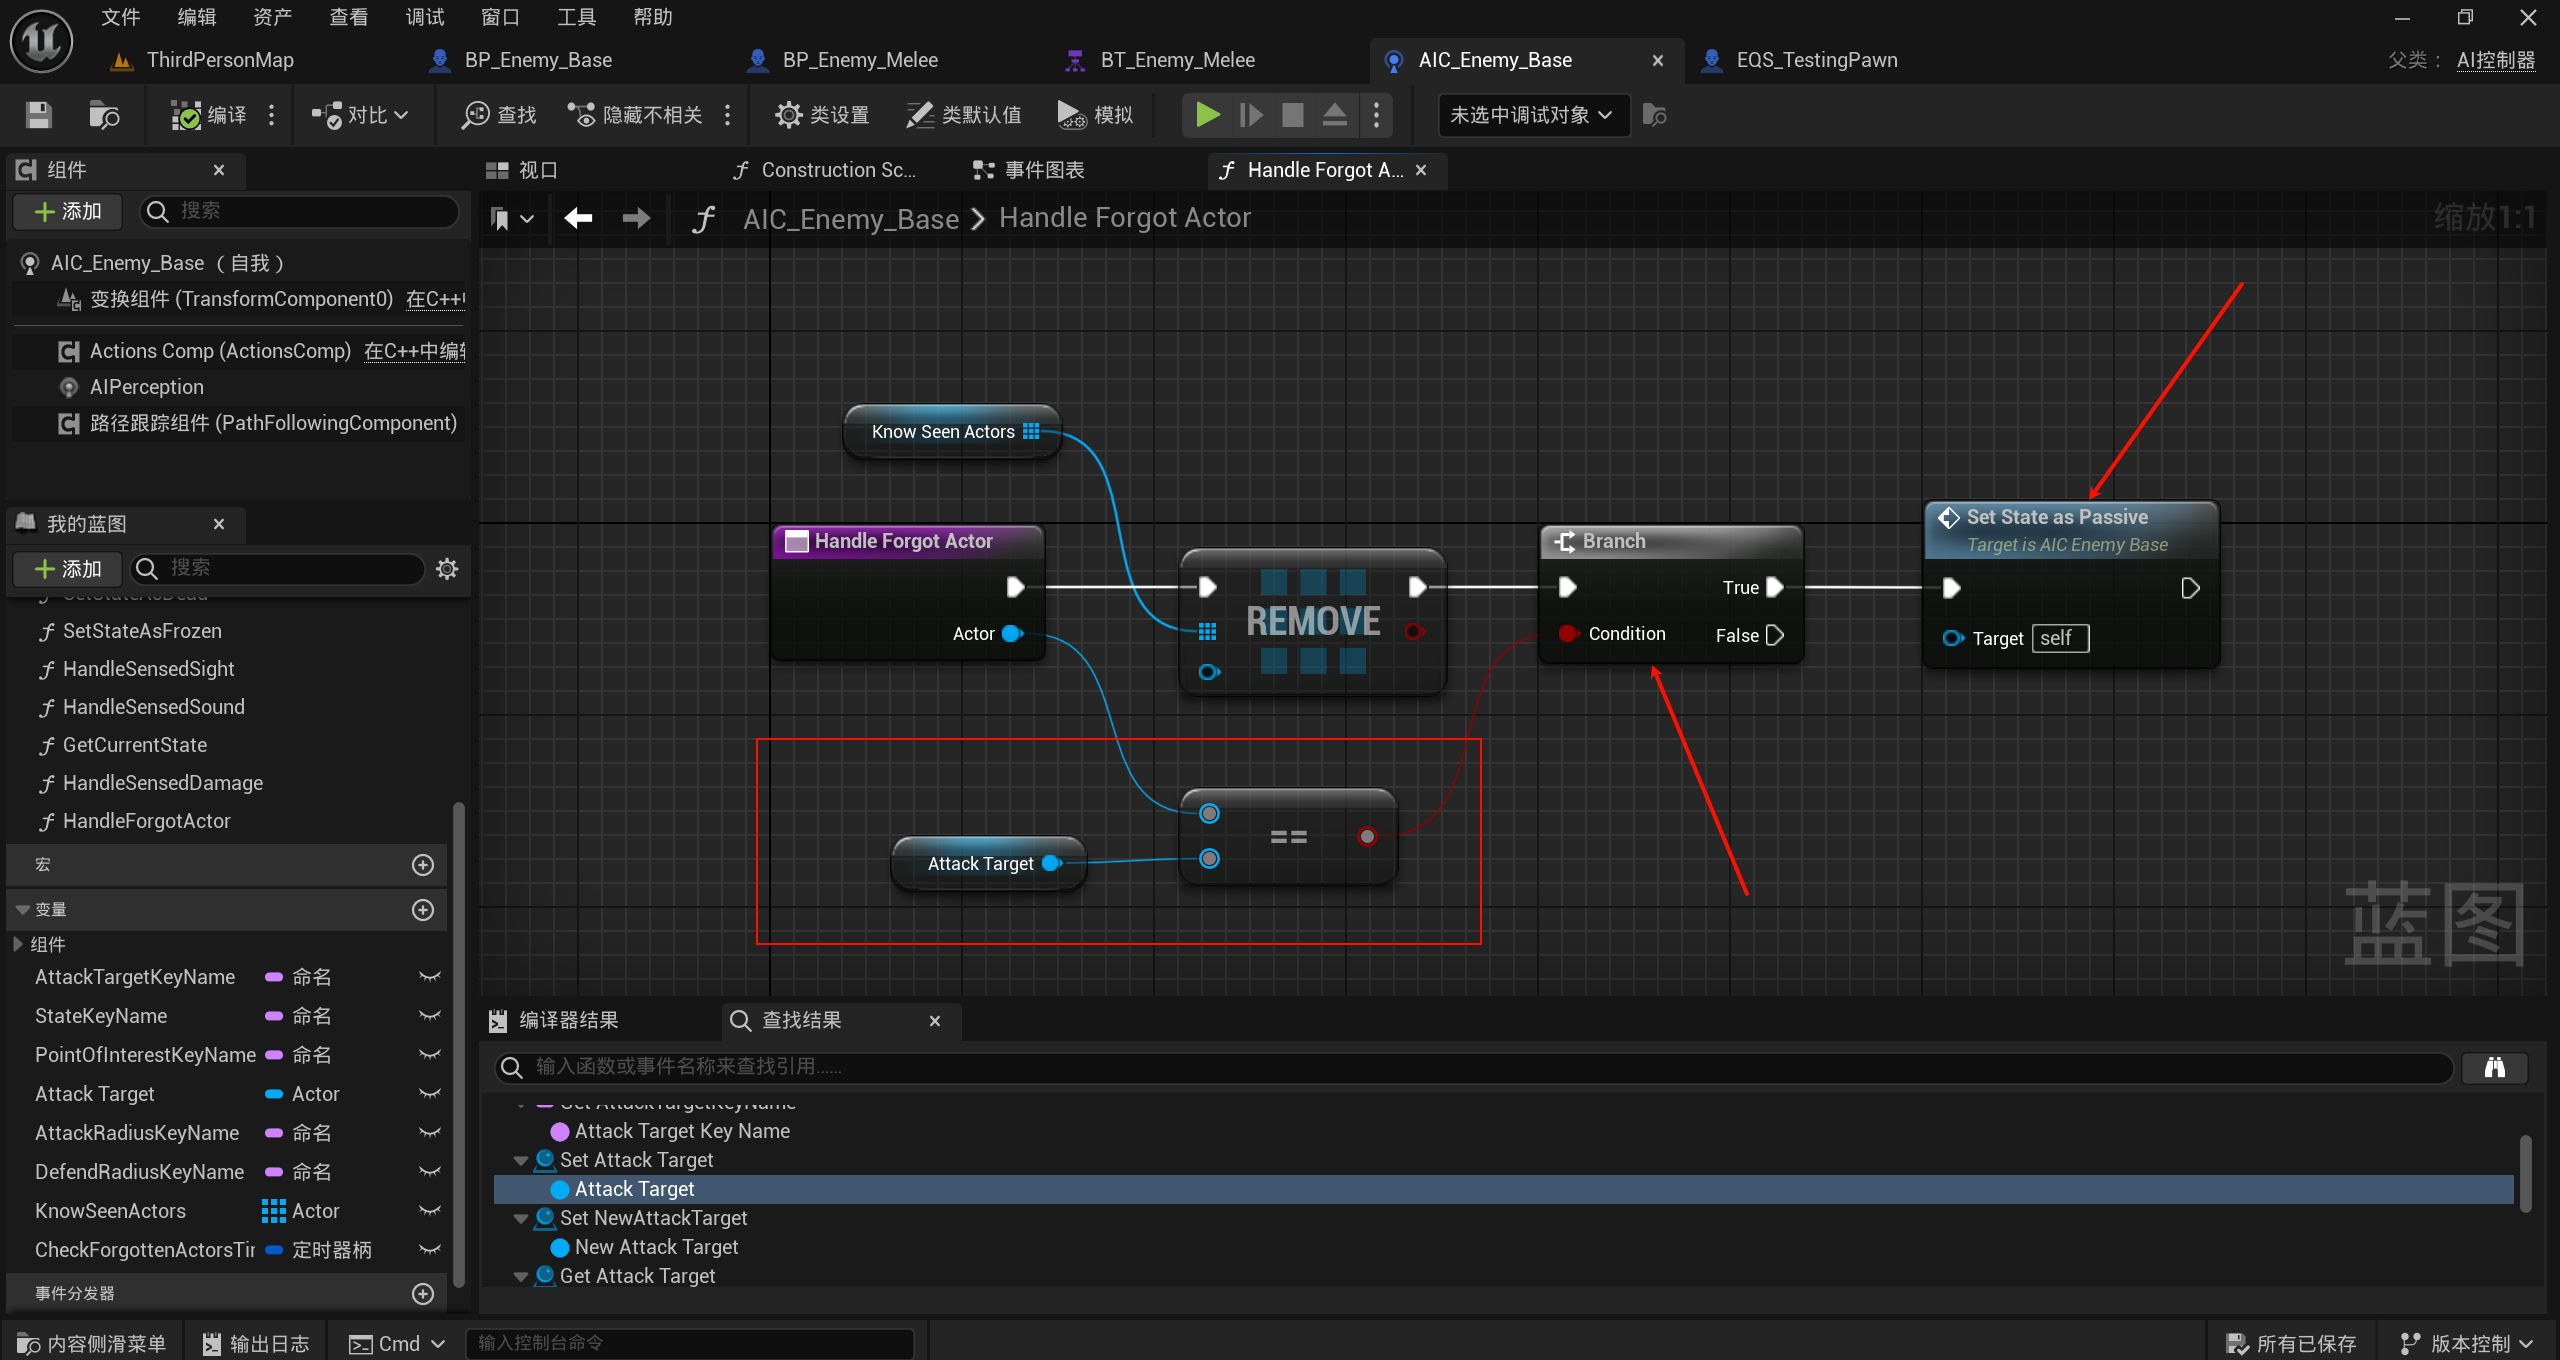Screen dimensions: 2560x1360
Task: Toggle visibility eye of StateKeyName variable
Action: point(430,1016)
